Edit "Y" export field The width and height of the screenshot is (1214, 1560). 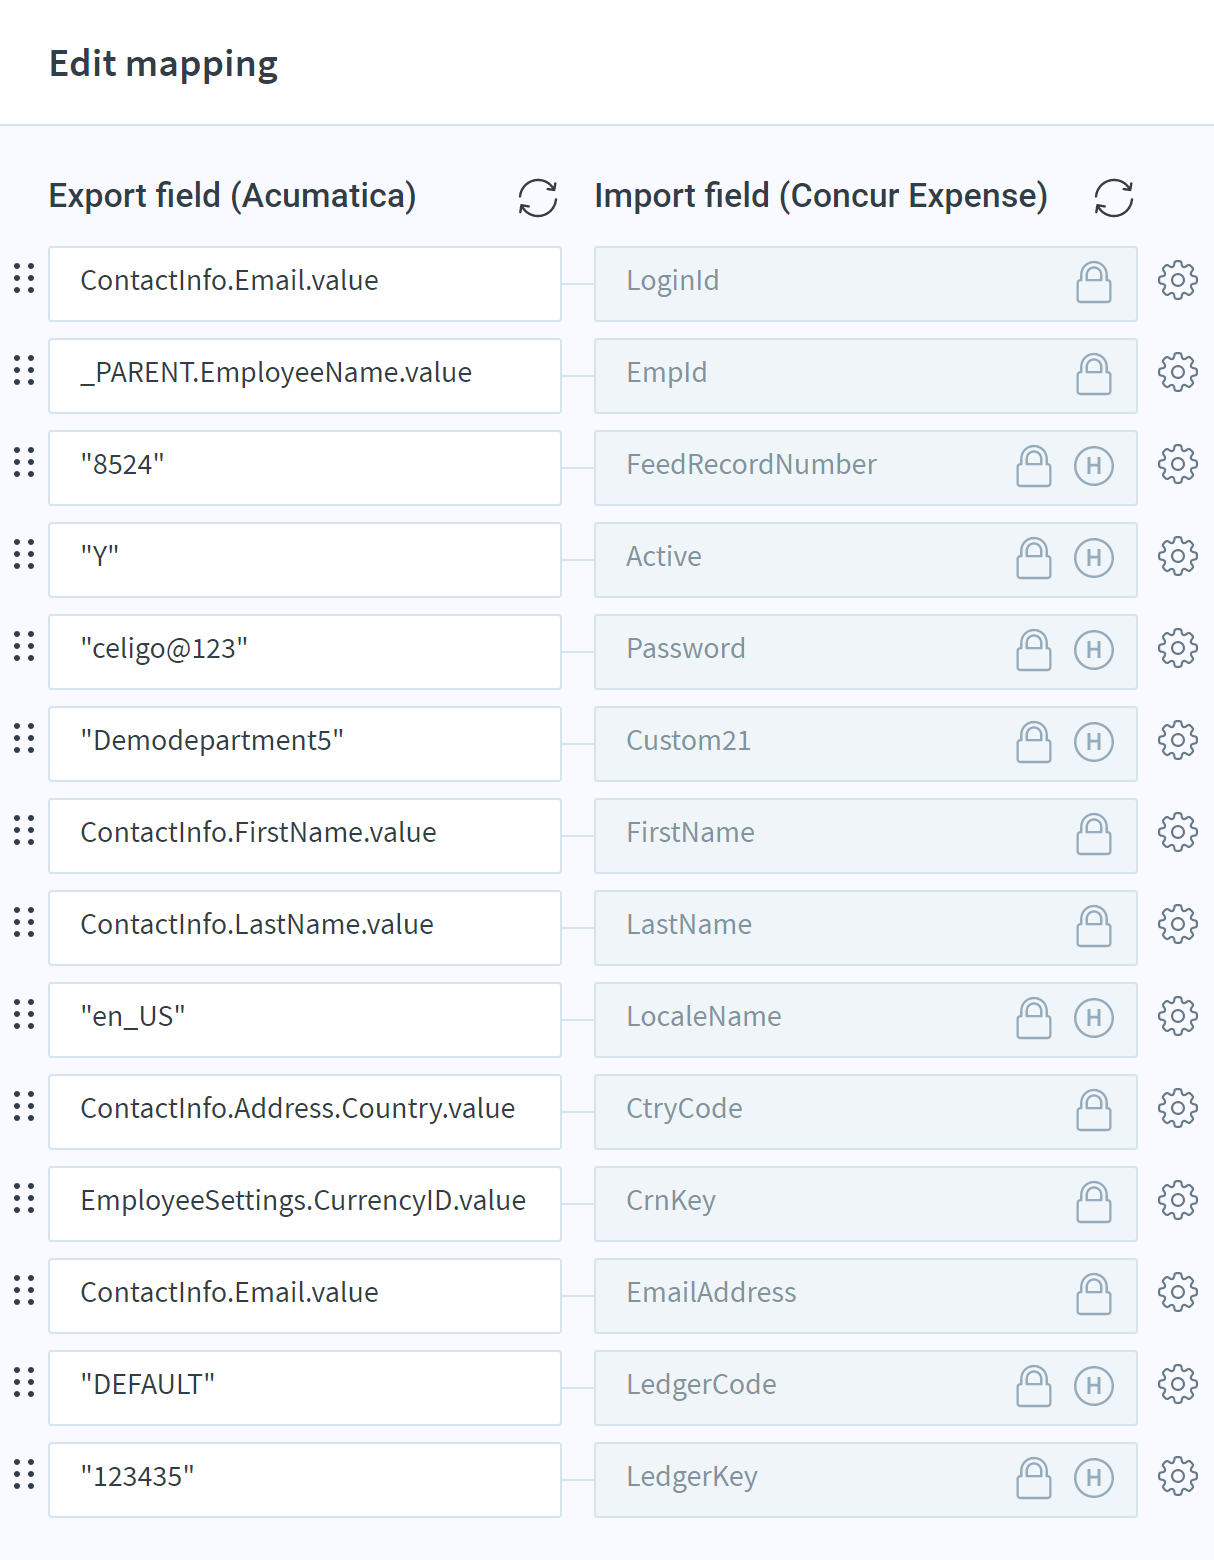[305, 560]
